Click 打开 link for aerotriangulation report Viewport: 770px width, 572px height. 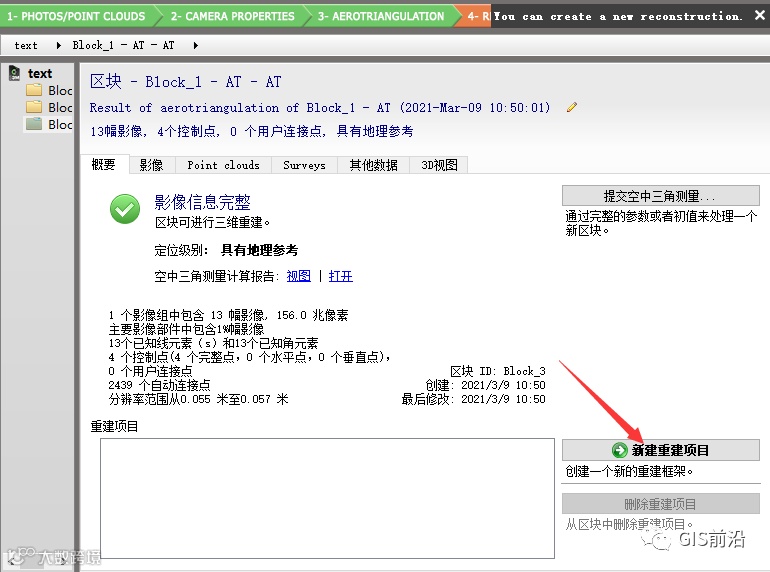(340, 276)
